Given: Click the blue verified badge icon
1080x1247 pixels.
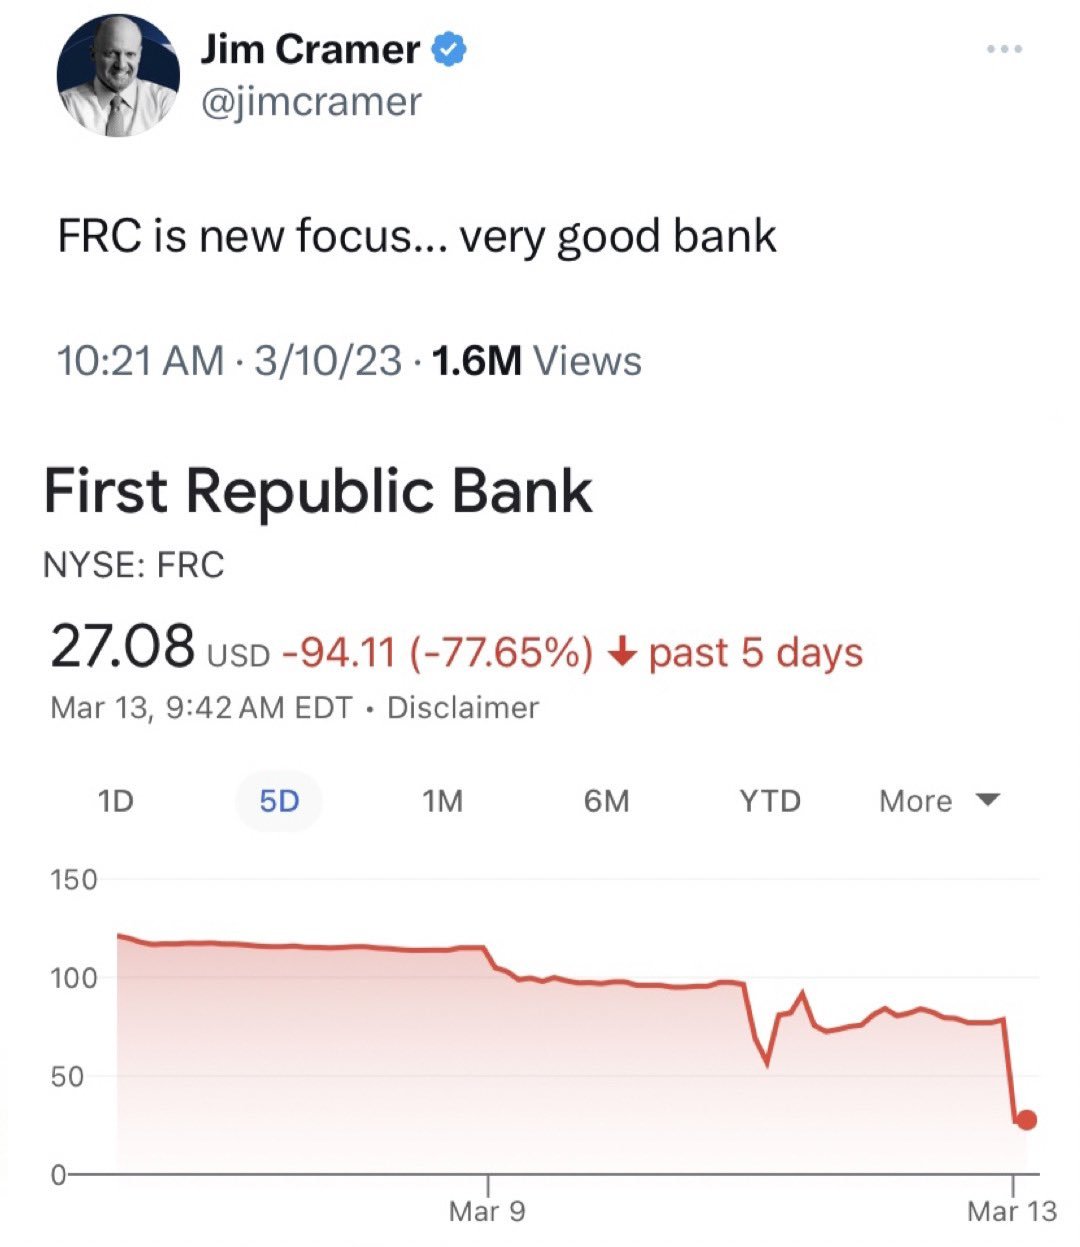Looking at the screenshot, I should point(450,50).
